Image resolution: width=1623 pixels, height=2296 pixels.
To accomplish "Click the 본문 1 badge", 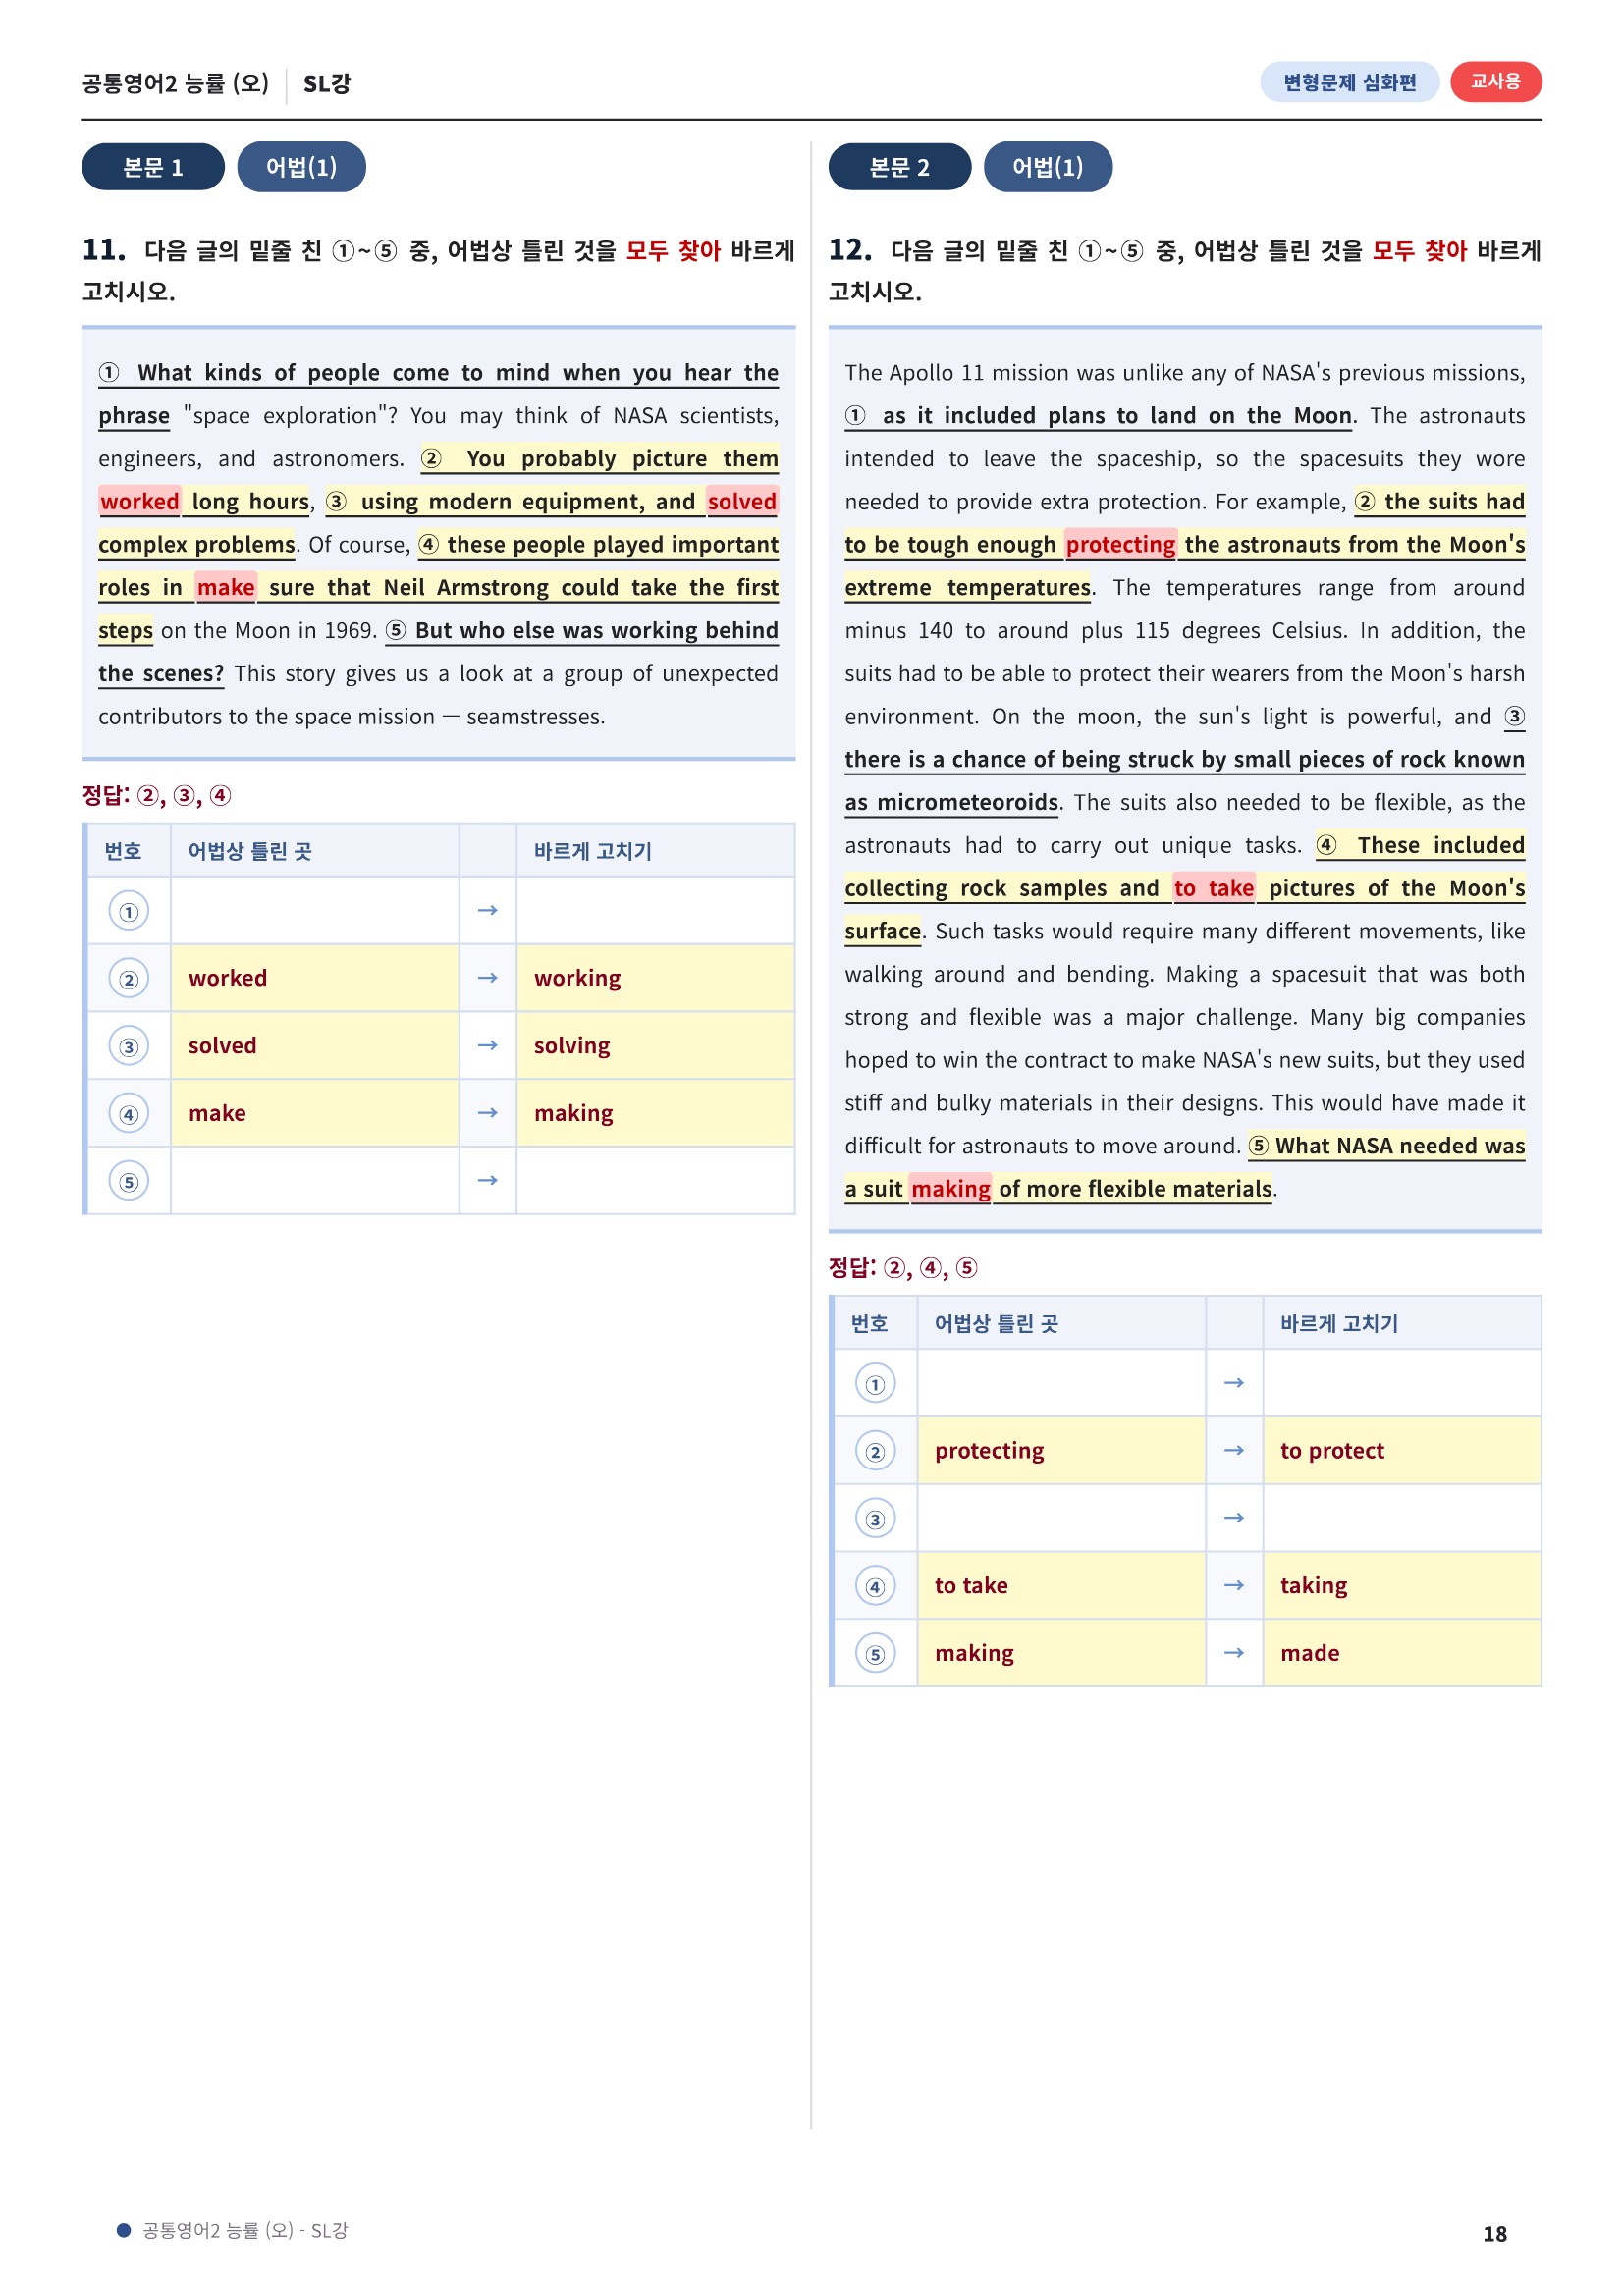I will (153, 167).
